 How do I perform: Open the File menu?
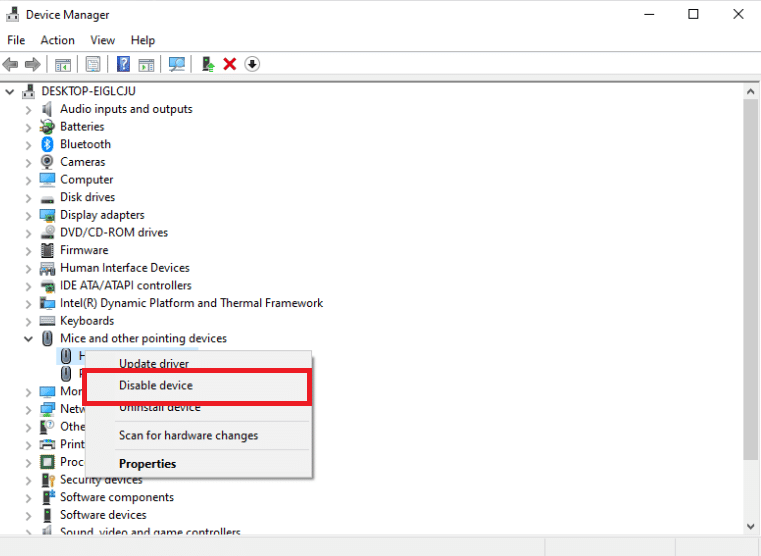click(x=16, y=40)
